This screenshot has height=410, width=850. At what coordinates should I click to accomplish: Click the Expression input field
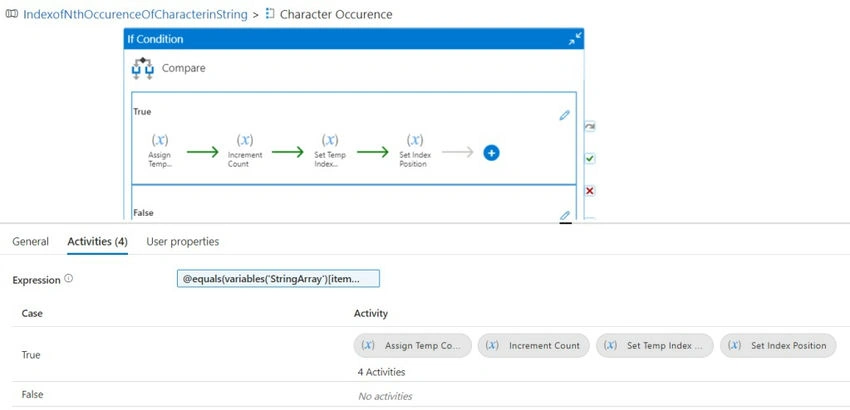point(278,279)
